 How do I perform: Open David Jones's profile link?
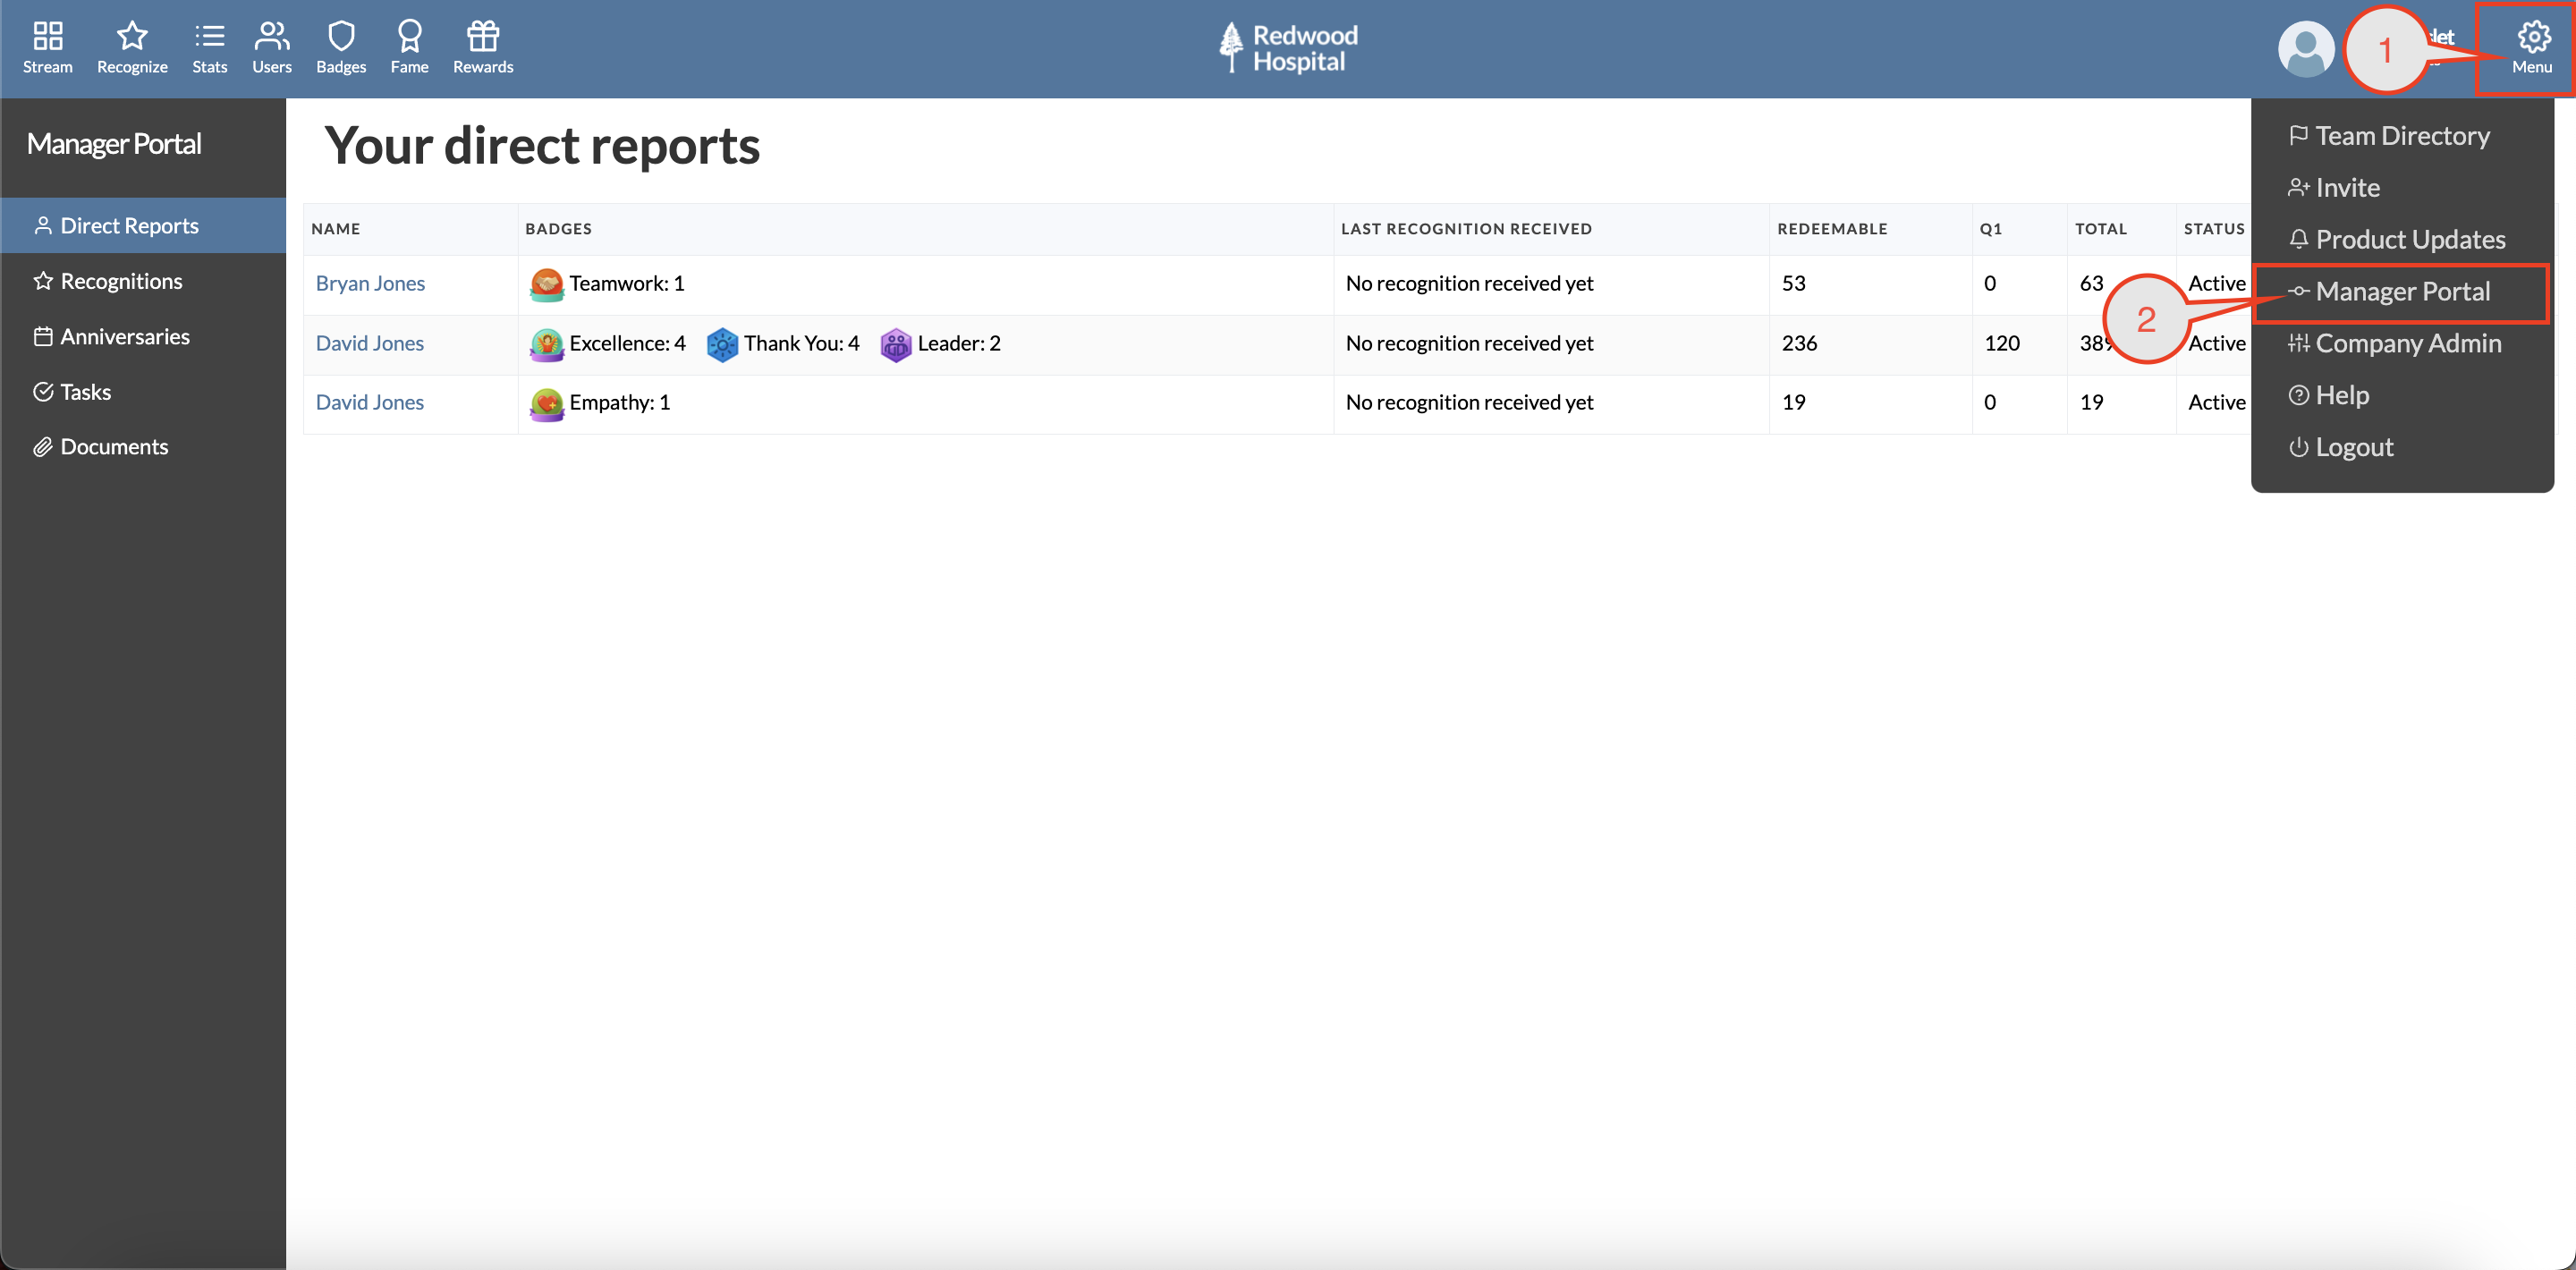point(369,343)
